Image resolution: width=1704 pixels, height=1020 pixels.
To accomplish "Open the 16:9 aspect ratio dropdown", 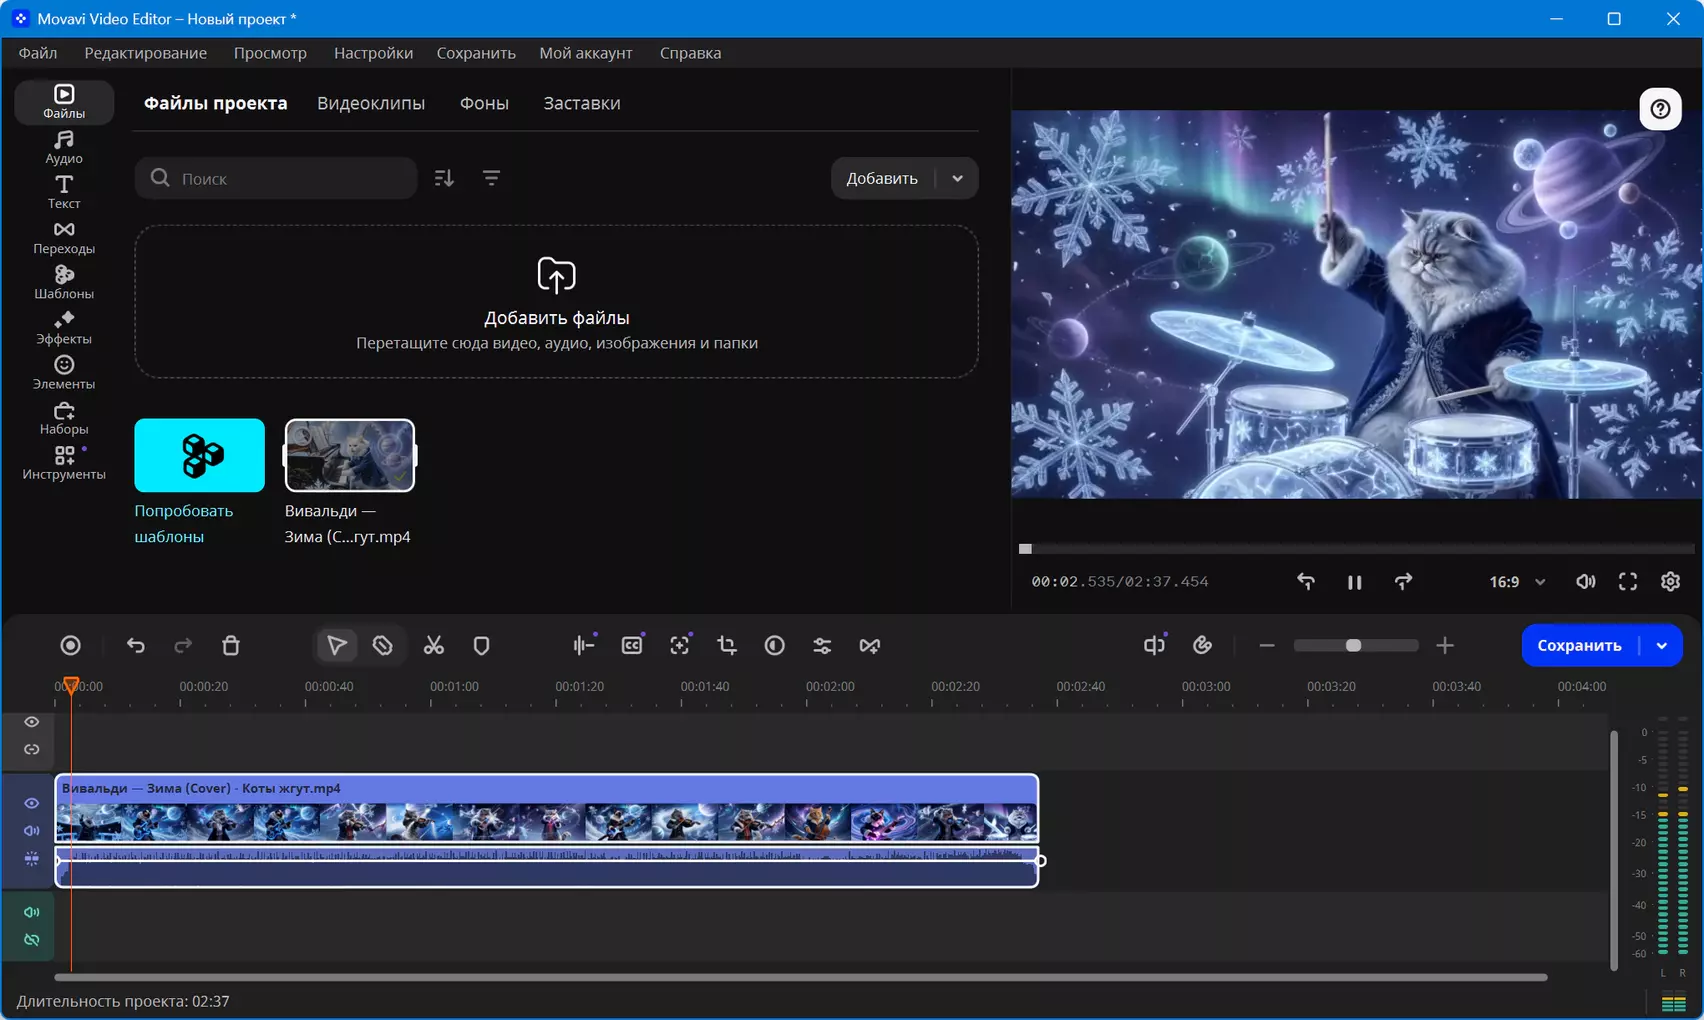I will [1517, 582].
